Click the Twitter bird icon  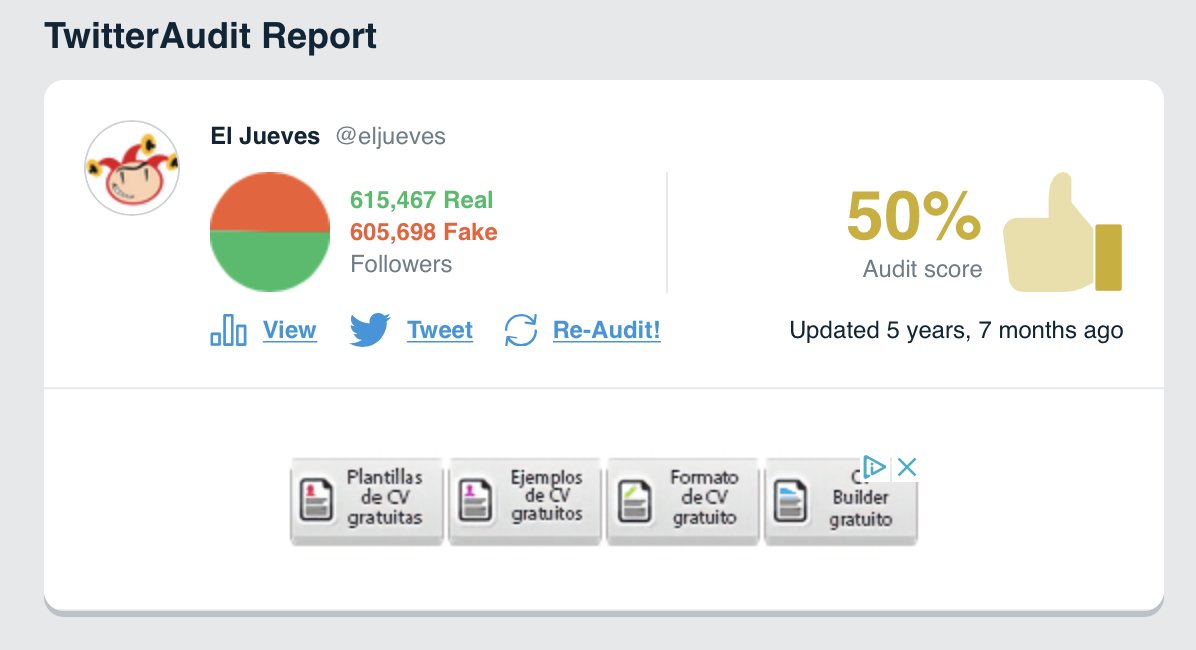[x=370, y=330]
